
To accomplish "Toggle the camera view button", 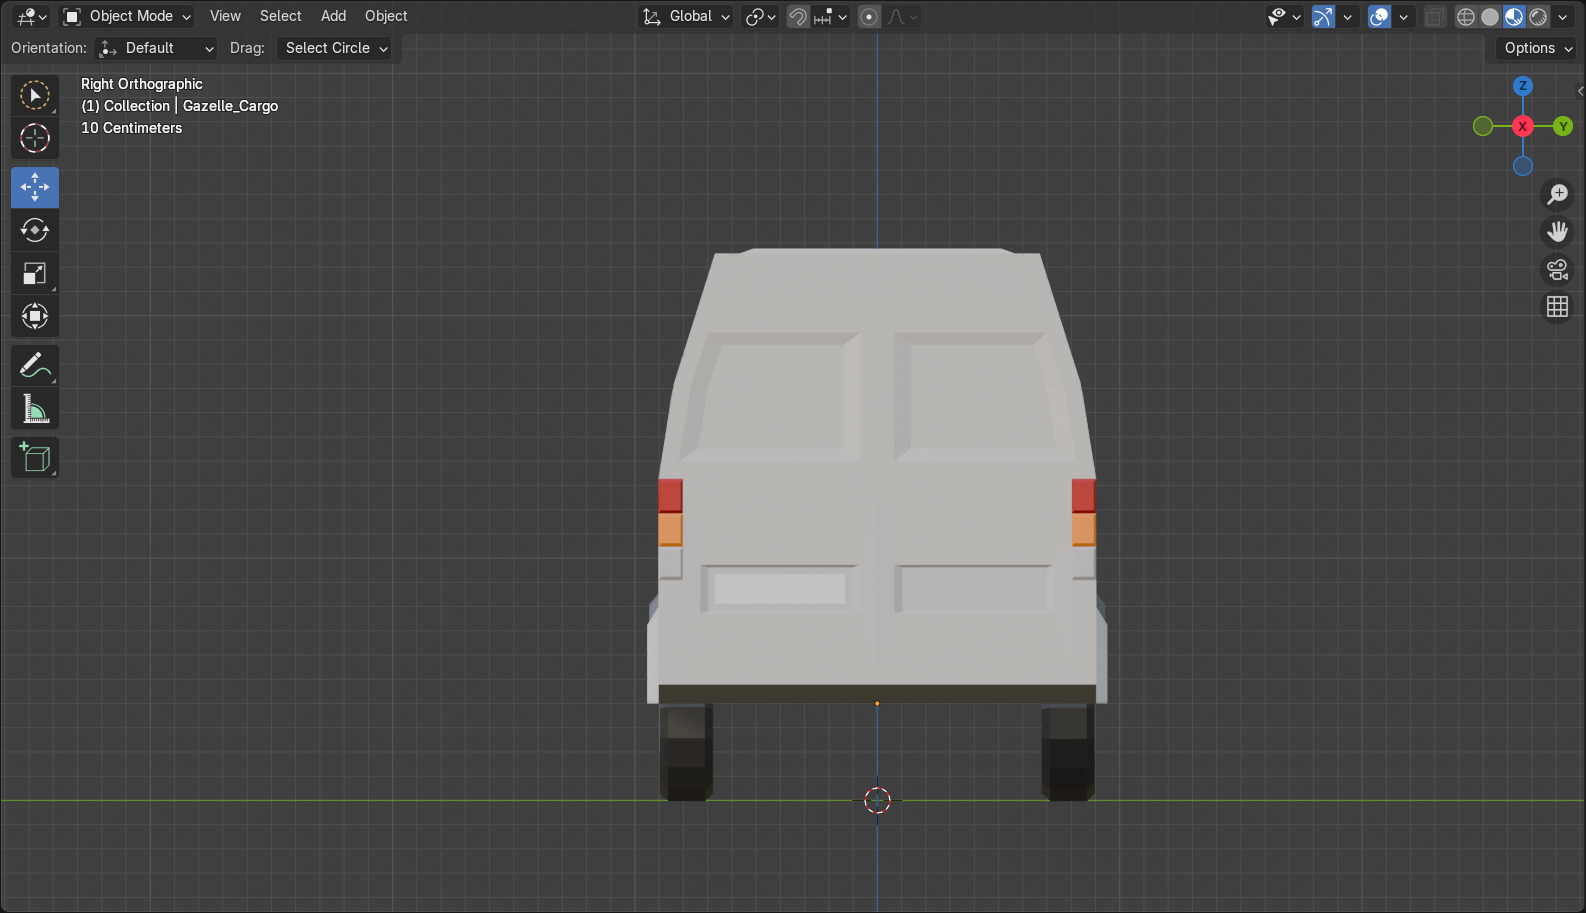I will coord(1558,270).
